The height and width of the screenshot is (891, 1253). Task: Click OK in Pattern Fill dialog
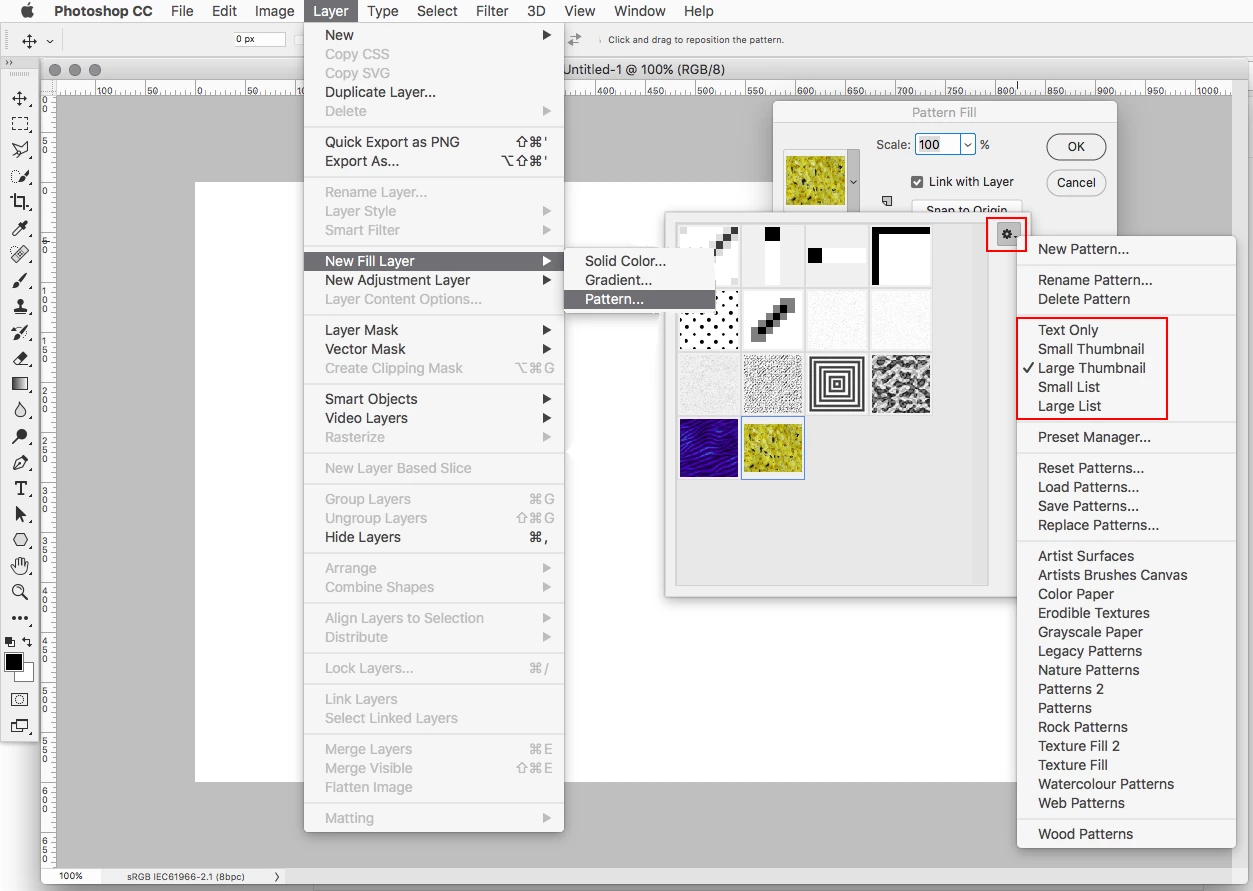(x=1076, y=146)
